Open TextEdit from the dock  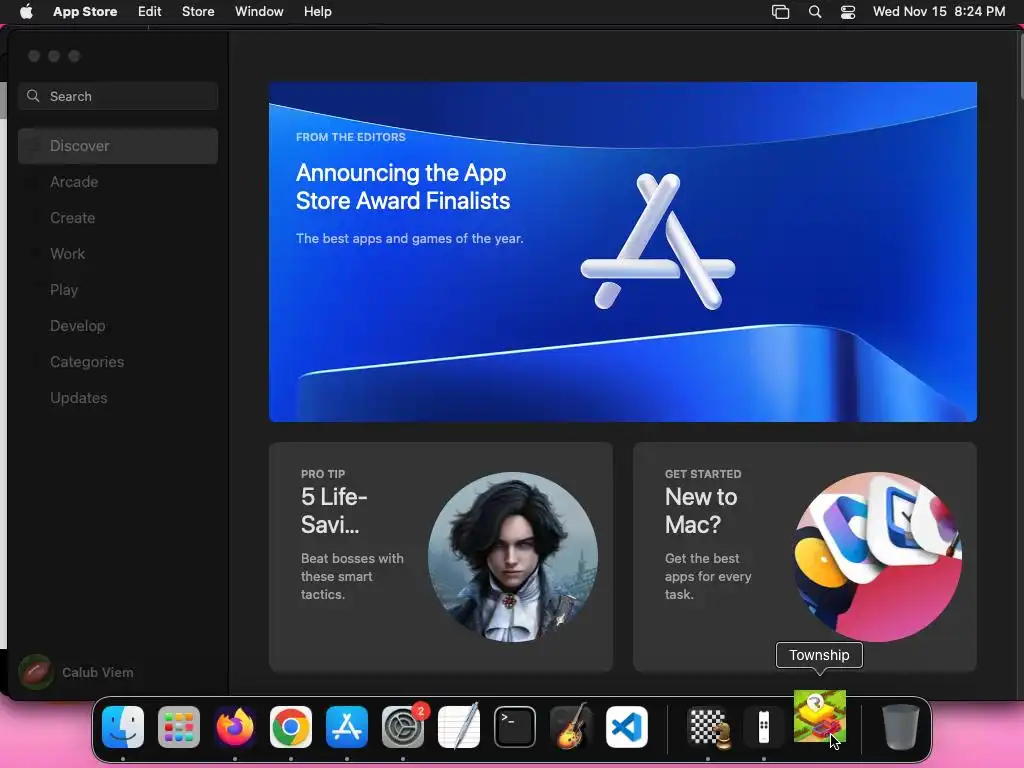coord(458,727)
